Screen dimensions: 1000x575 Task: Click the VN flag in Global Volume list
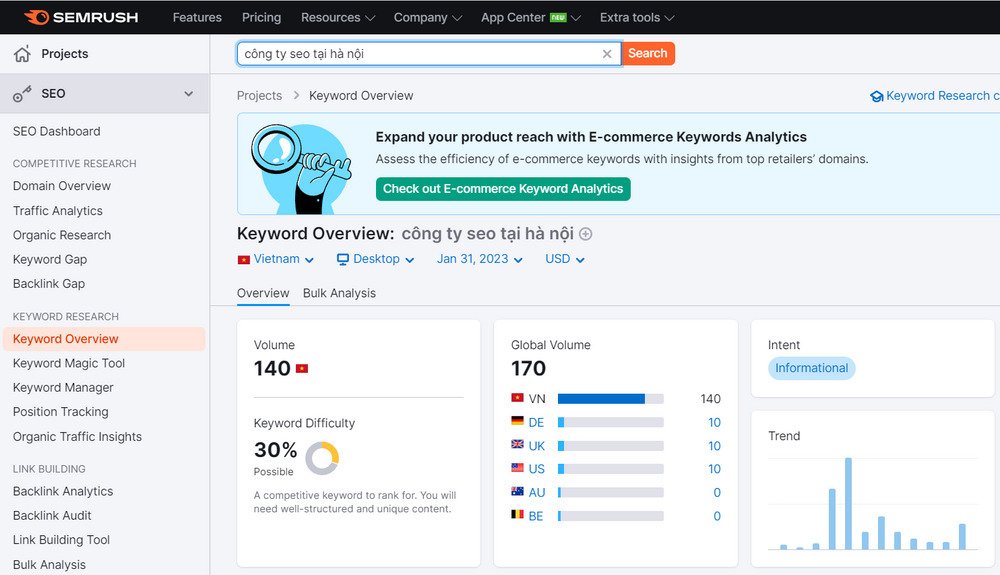click(517, 398)
